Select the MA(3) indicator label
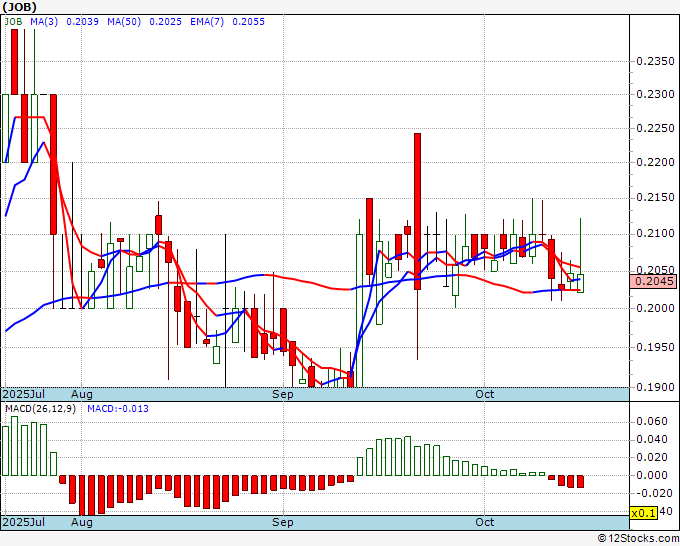680x546 pixels. point(44,22)
